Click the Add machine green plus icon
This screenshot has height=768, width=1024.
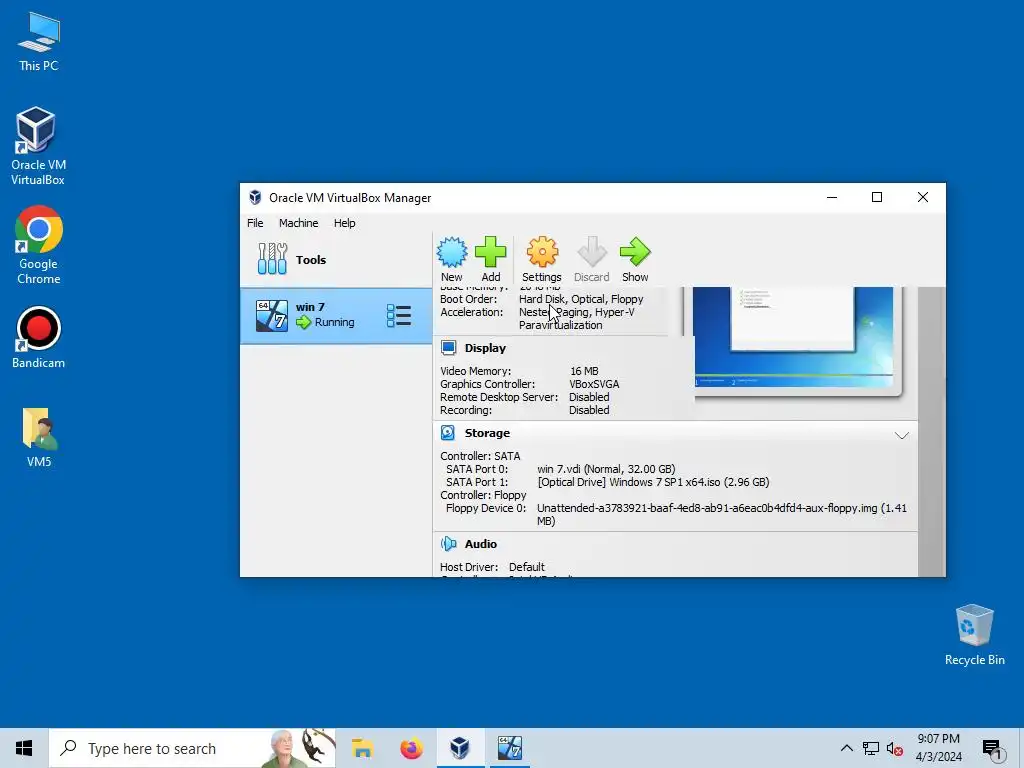coord(490,252)
